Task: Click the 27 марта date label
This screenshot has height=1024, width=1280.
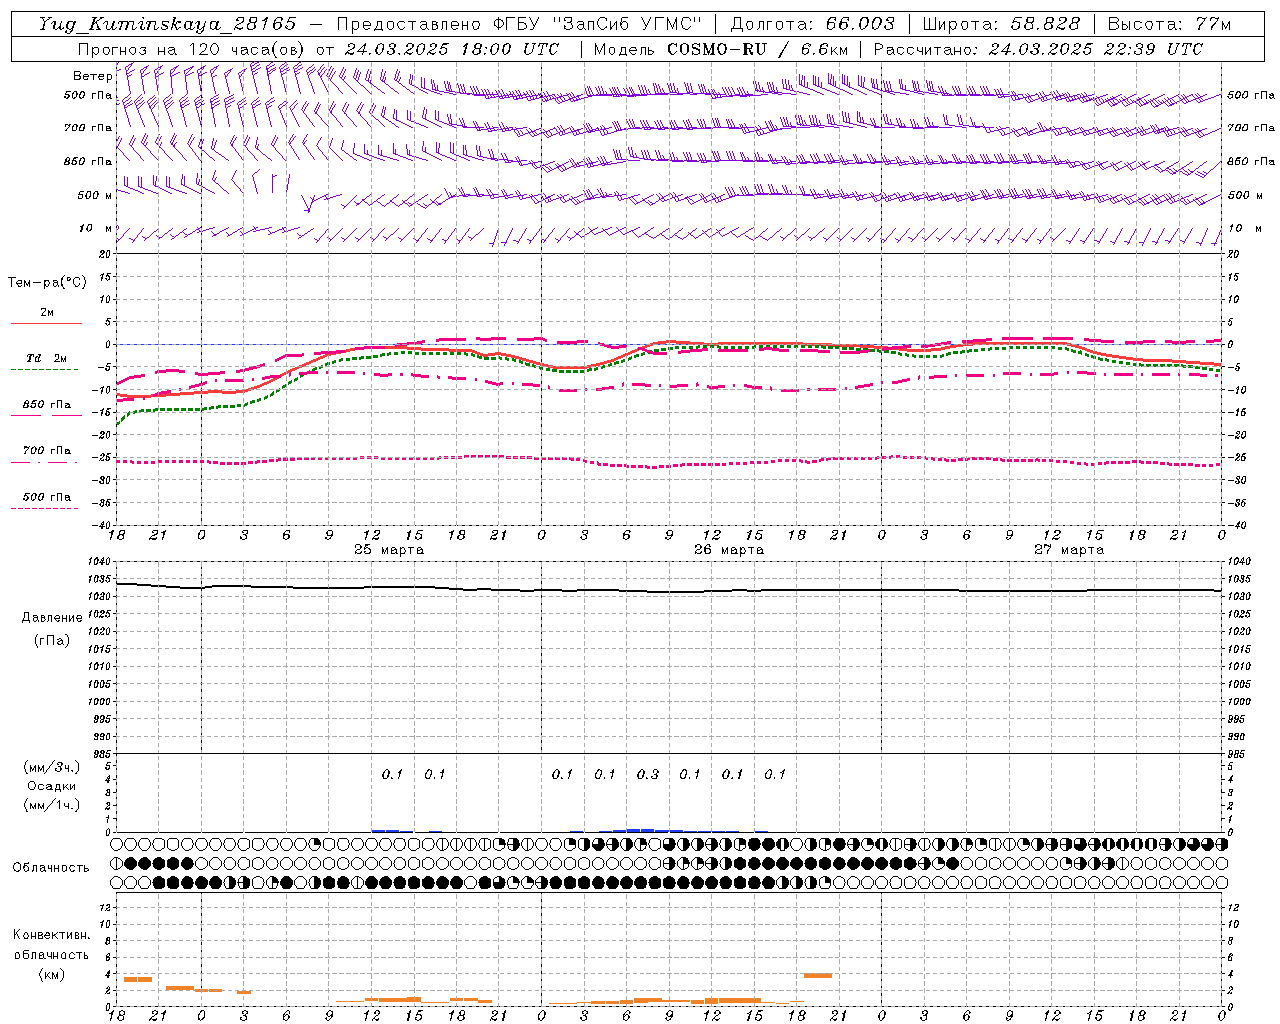Action: click(1069, 550)
